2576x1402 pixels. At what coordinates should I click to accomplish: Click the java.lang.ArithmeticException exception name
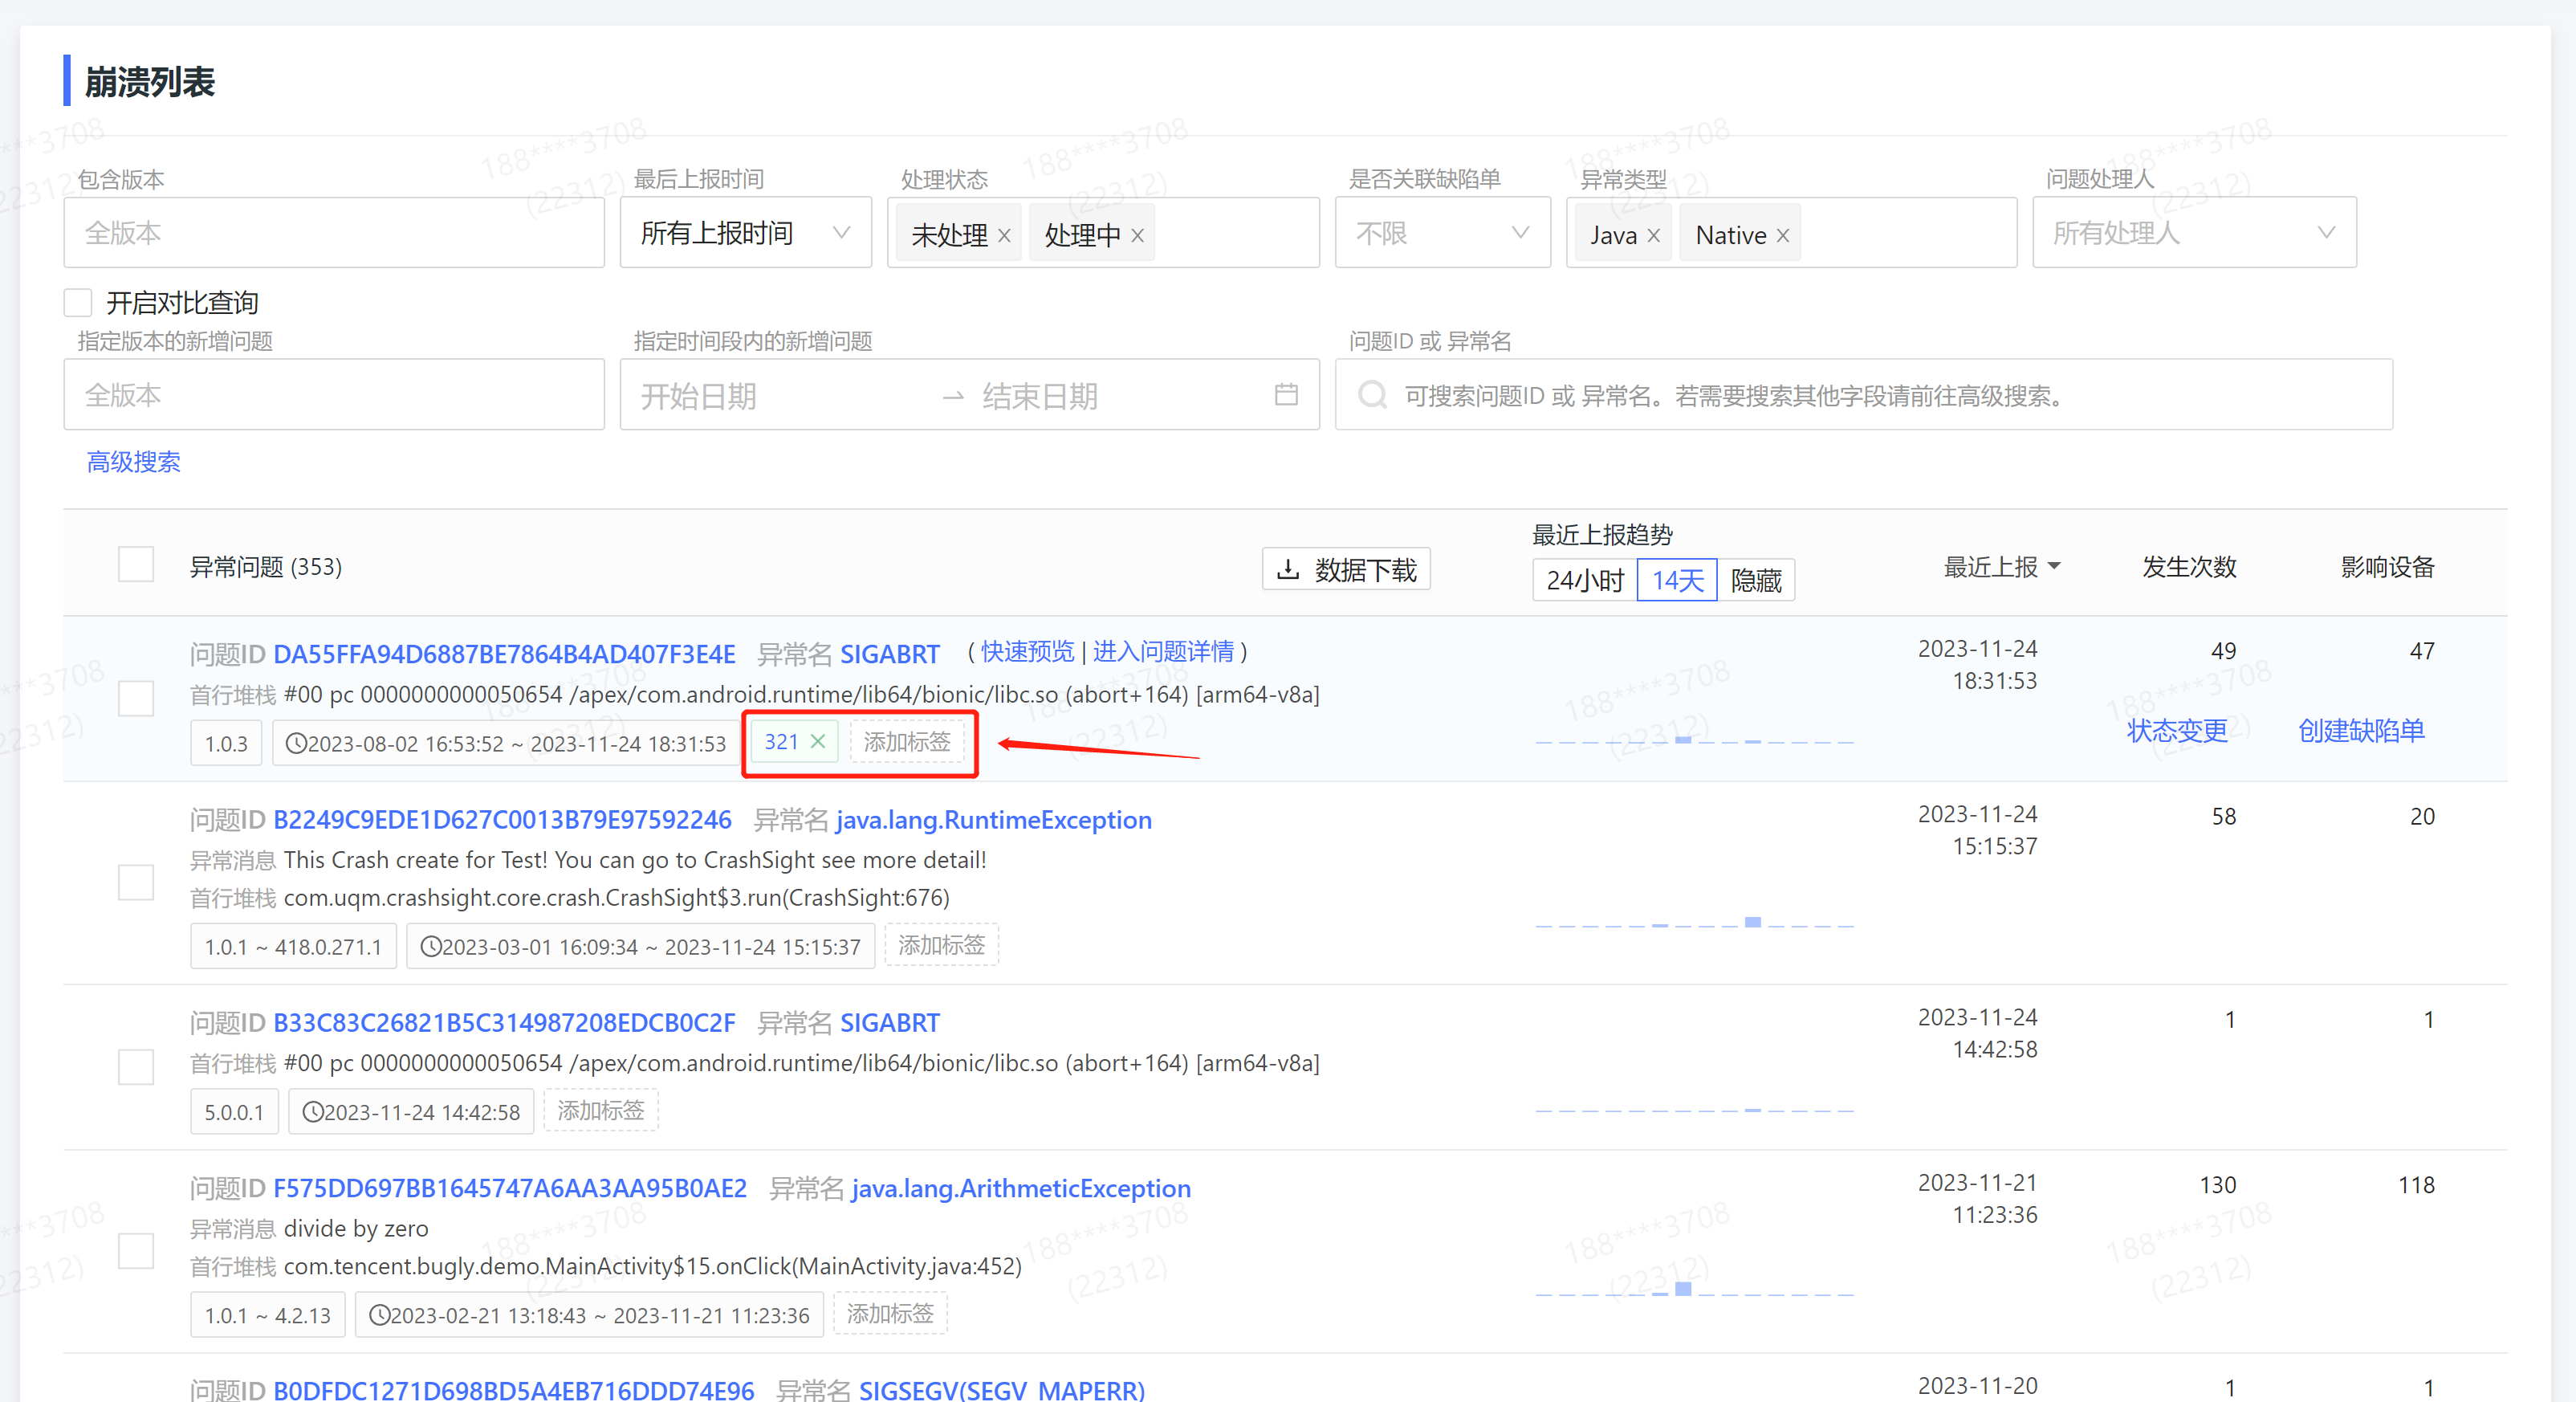(x=1021, y=1188)
